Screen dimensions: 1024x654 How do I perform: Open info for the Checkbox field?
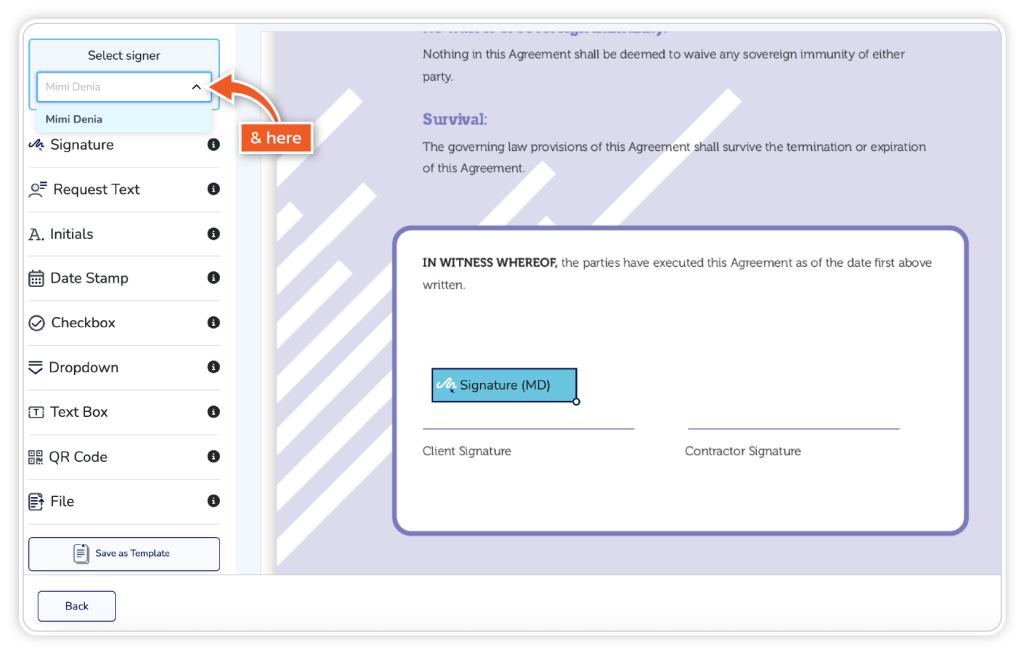(x=213, y=323)
